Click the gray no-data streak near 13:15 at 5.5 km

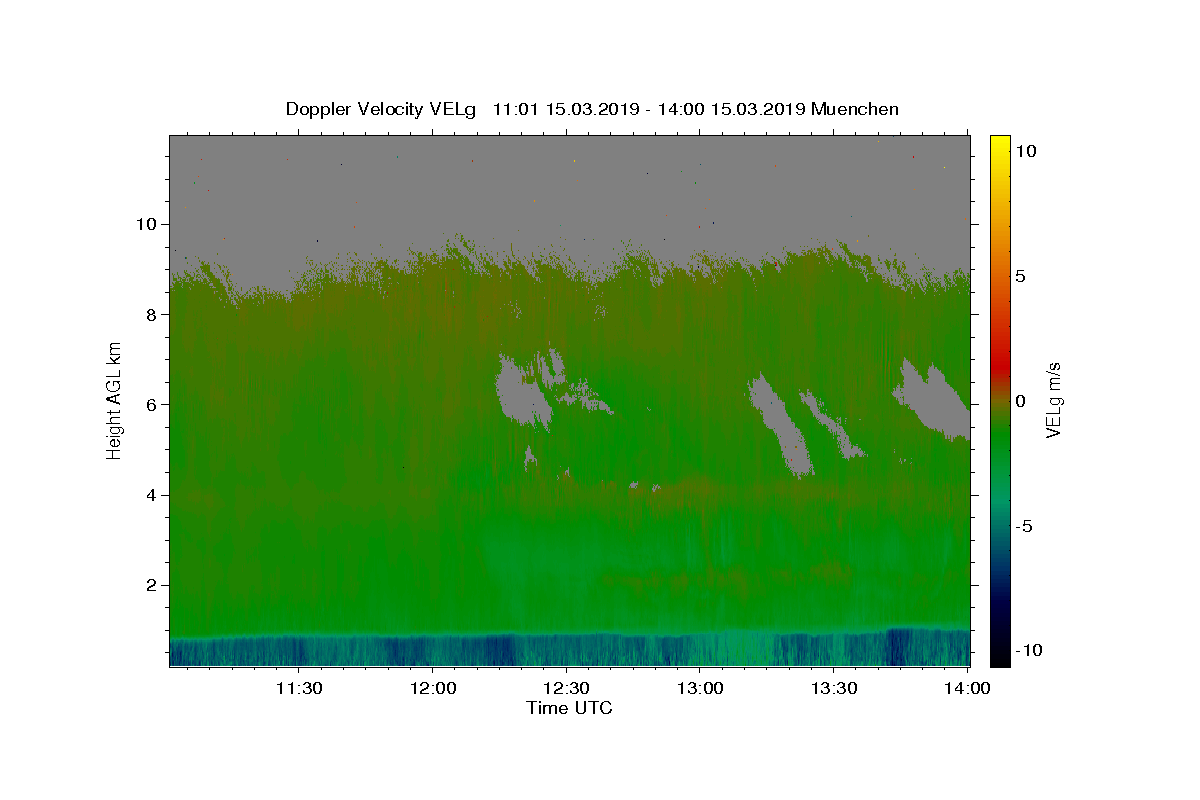coord(781,424)
